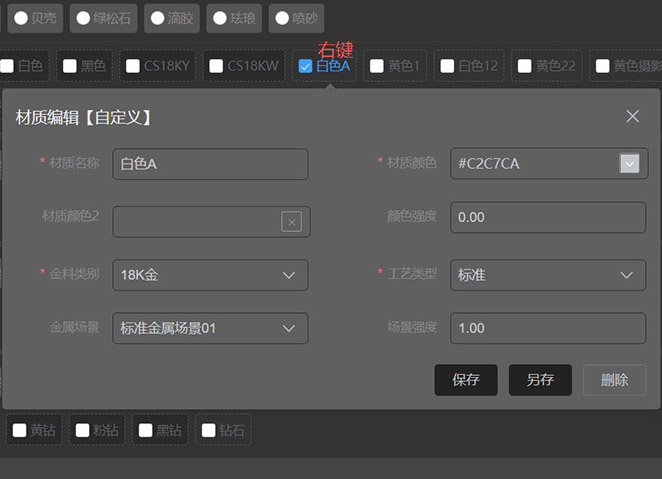Expand the 金属场景 dropdown list

click(x=210, y=328)
